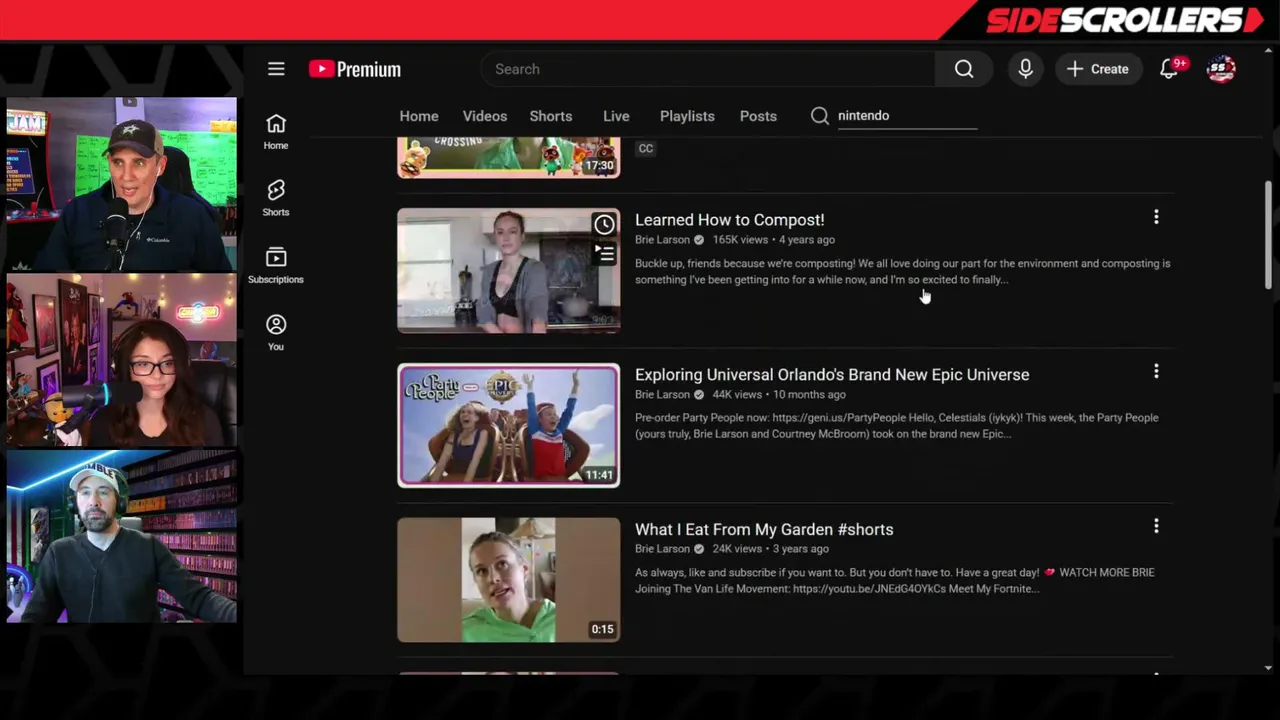Open the Epic Universe video thumbnail
The height and width of the screenshot is (720, 1280).
(x=508, y=425)
